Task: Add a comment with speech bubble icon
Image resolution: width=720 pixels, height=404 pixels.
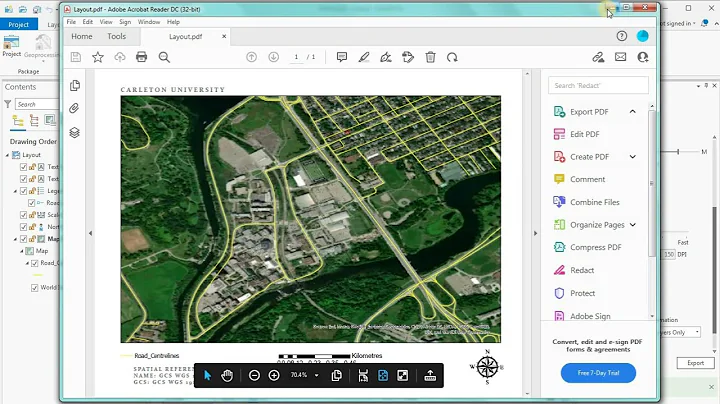Action: 342,57
